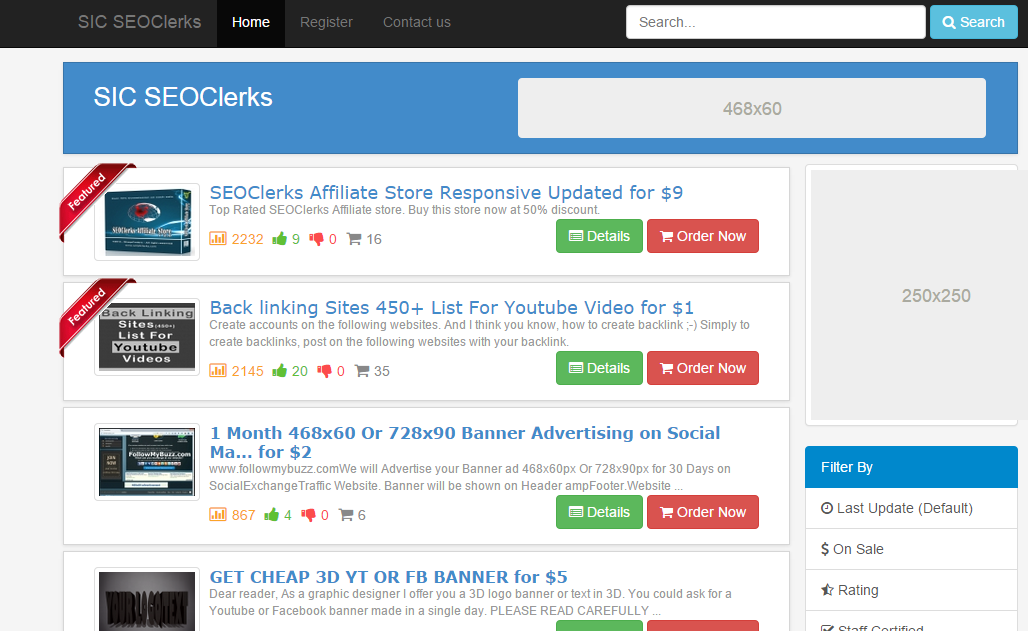Click the cart icon inside an Order Now button
The width and height of the screenshot is (1028, 631).
point(667,236)
